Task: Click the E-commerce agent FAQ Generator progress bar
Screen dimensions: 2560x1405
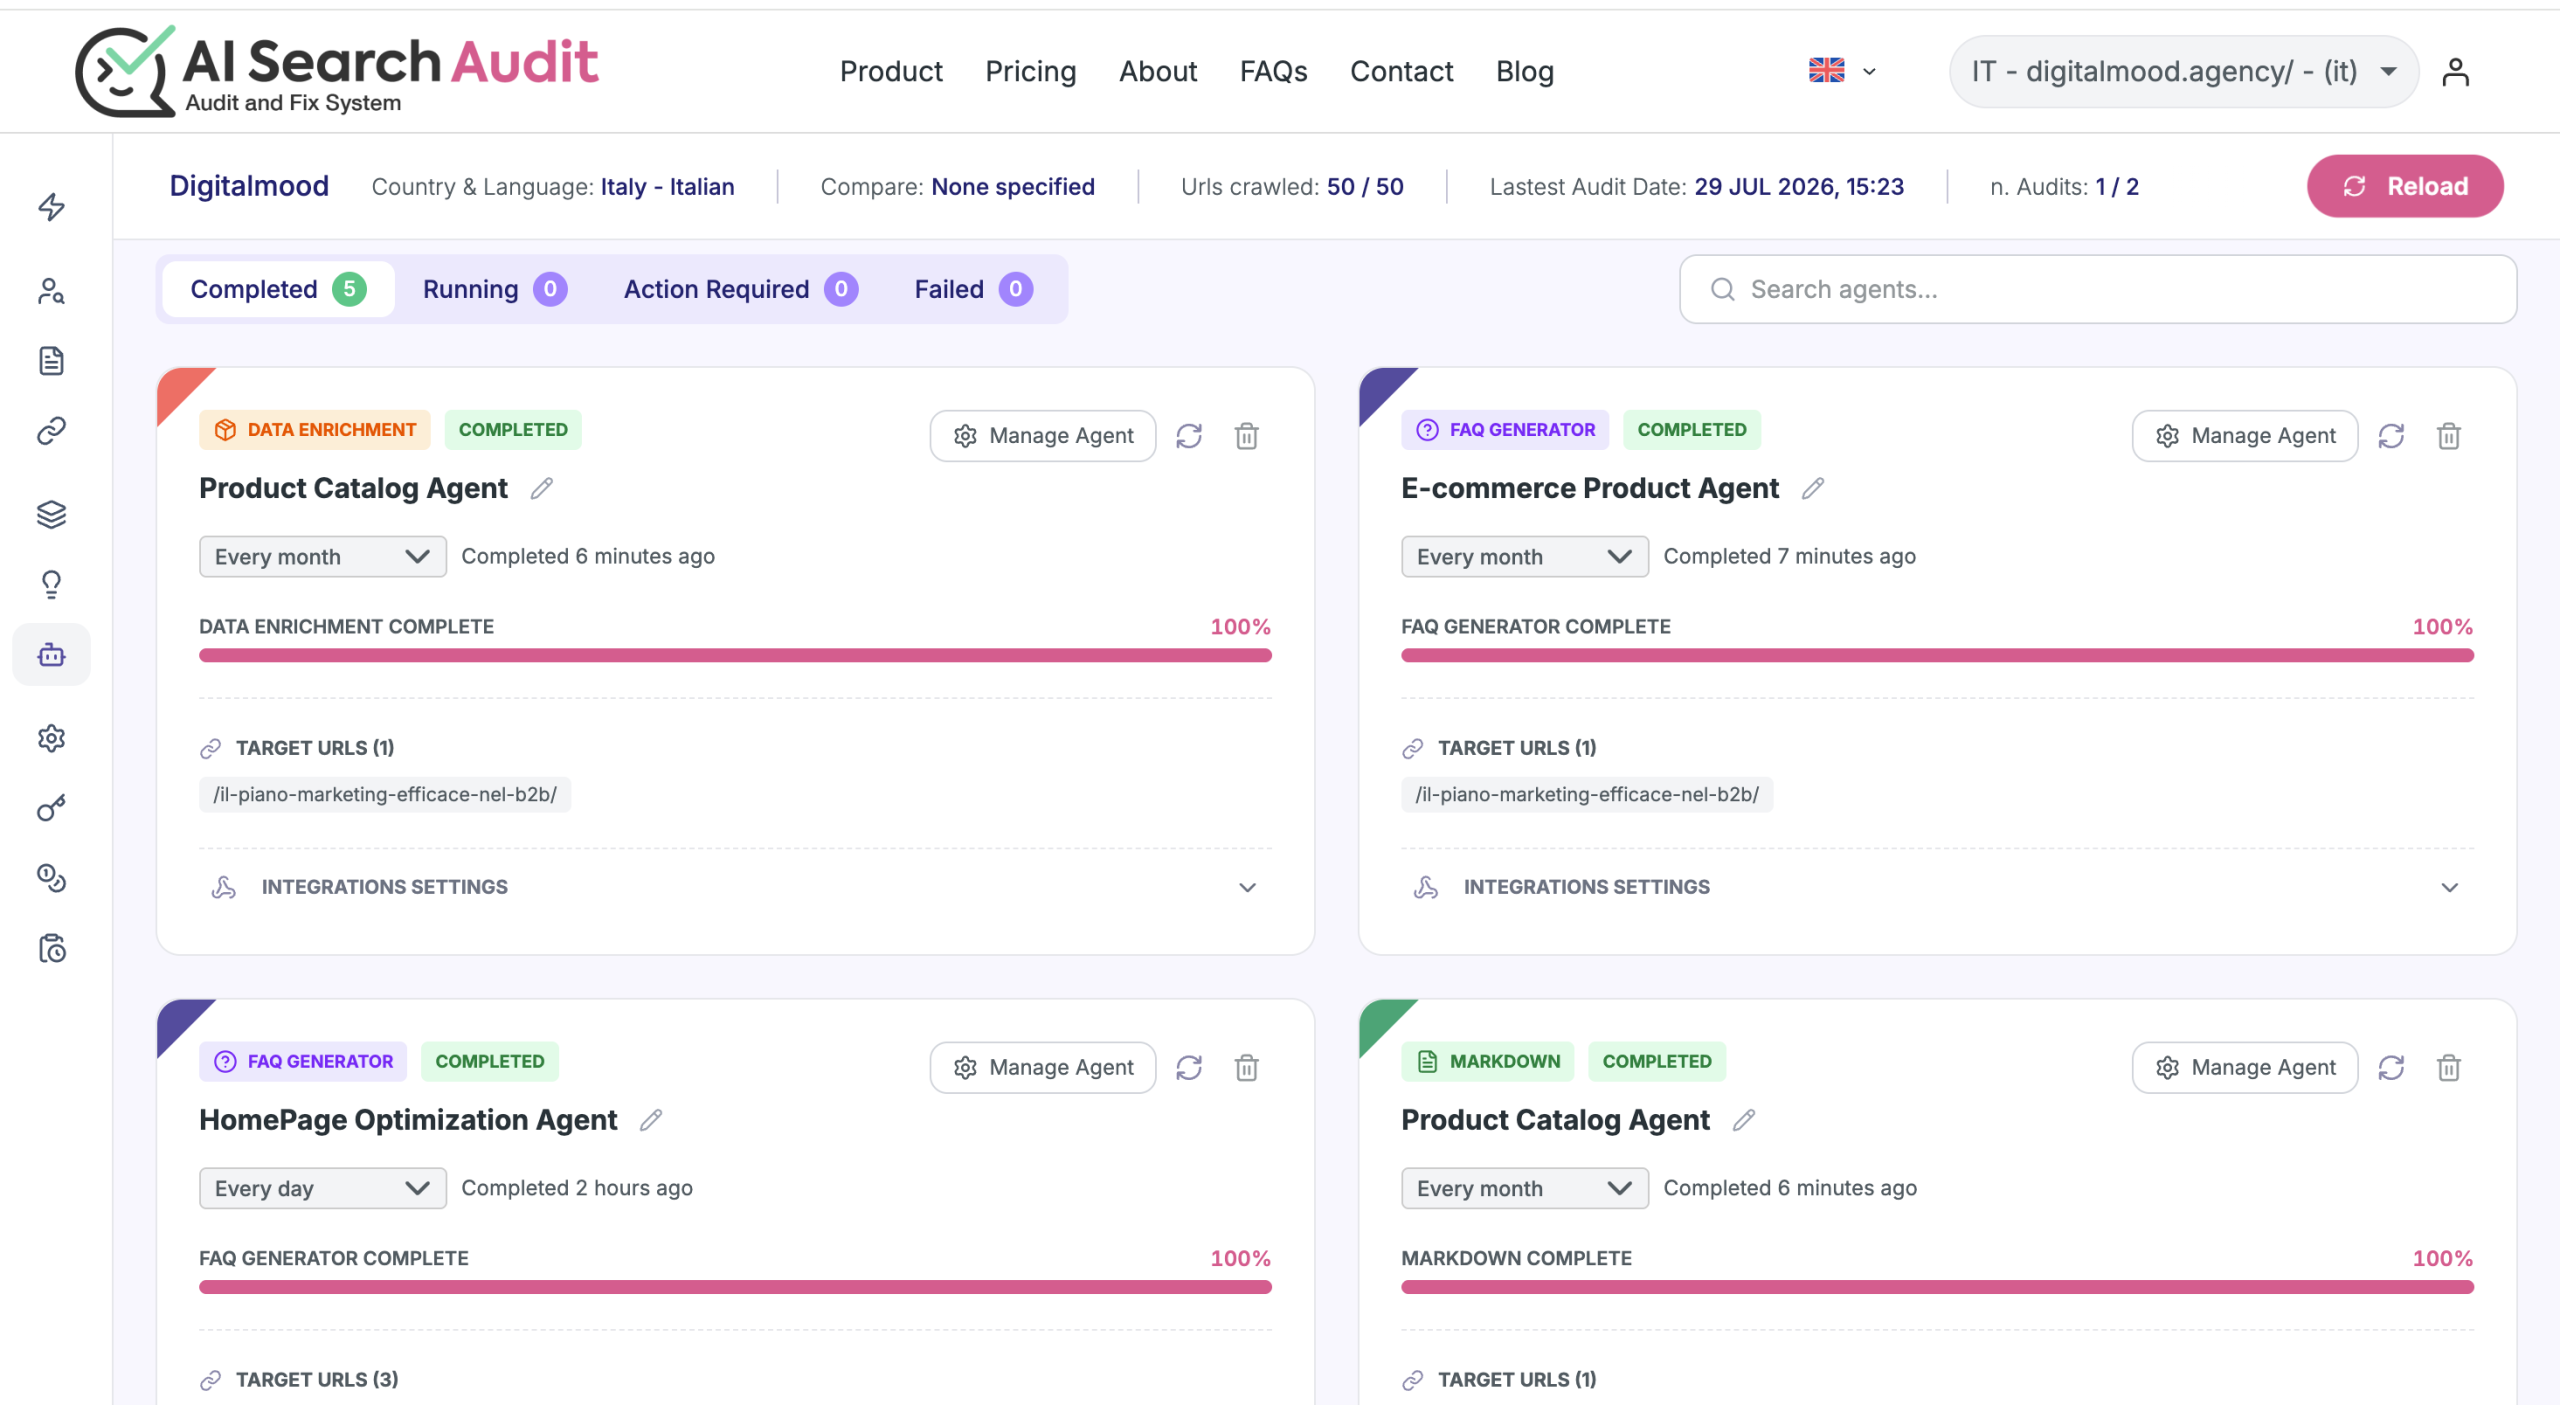Action: [x=1937, y=655]
